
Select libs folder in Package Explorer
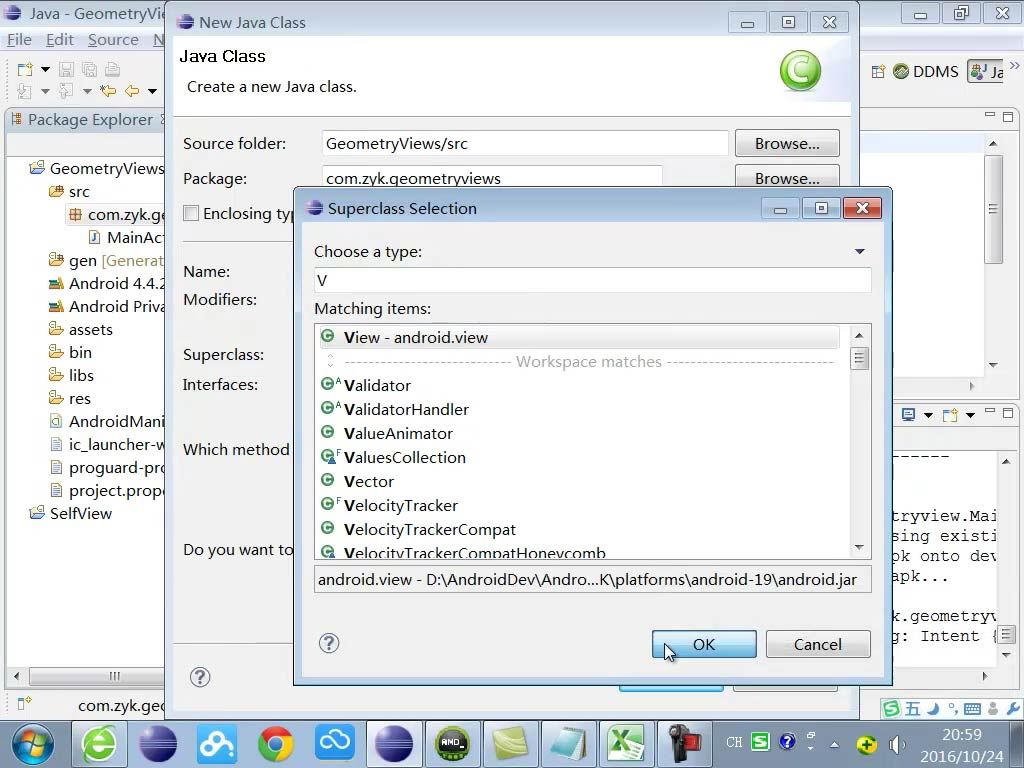click(x=71, y=376)
